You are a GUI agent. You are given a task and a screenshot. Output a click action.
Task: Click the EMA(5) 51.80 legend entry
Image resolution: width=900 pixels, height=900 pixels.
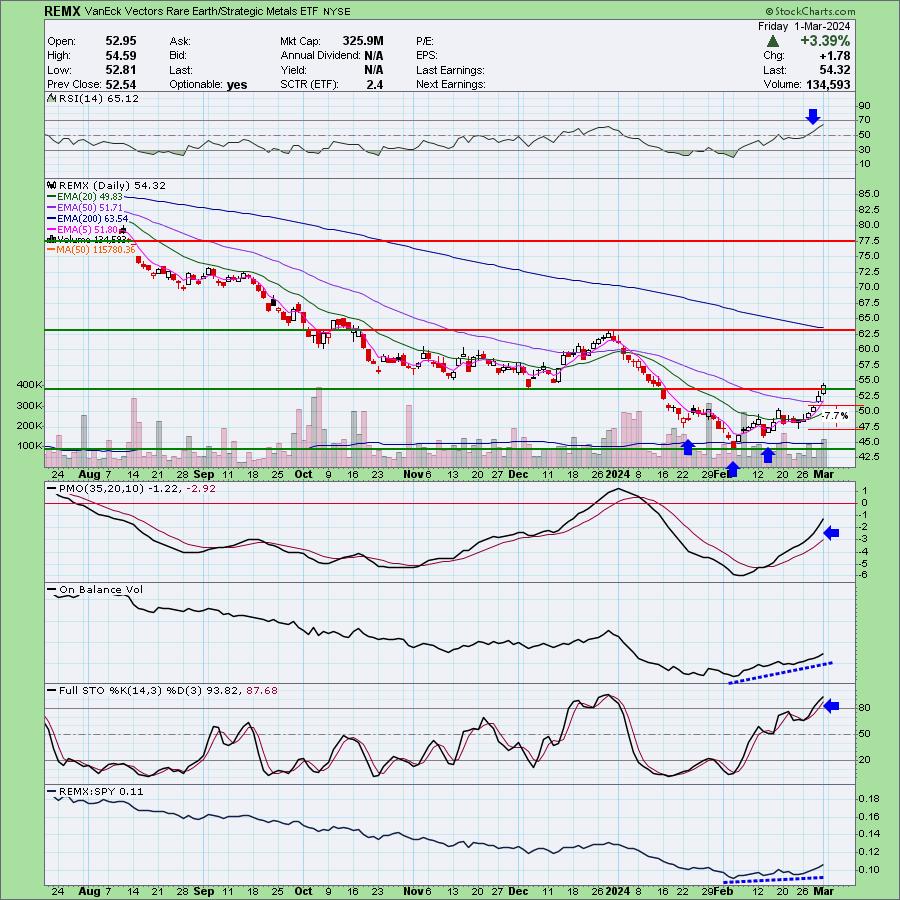point(88,230)
